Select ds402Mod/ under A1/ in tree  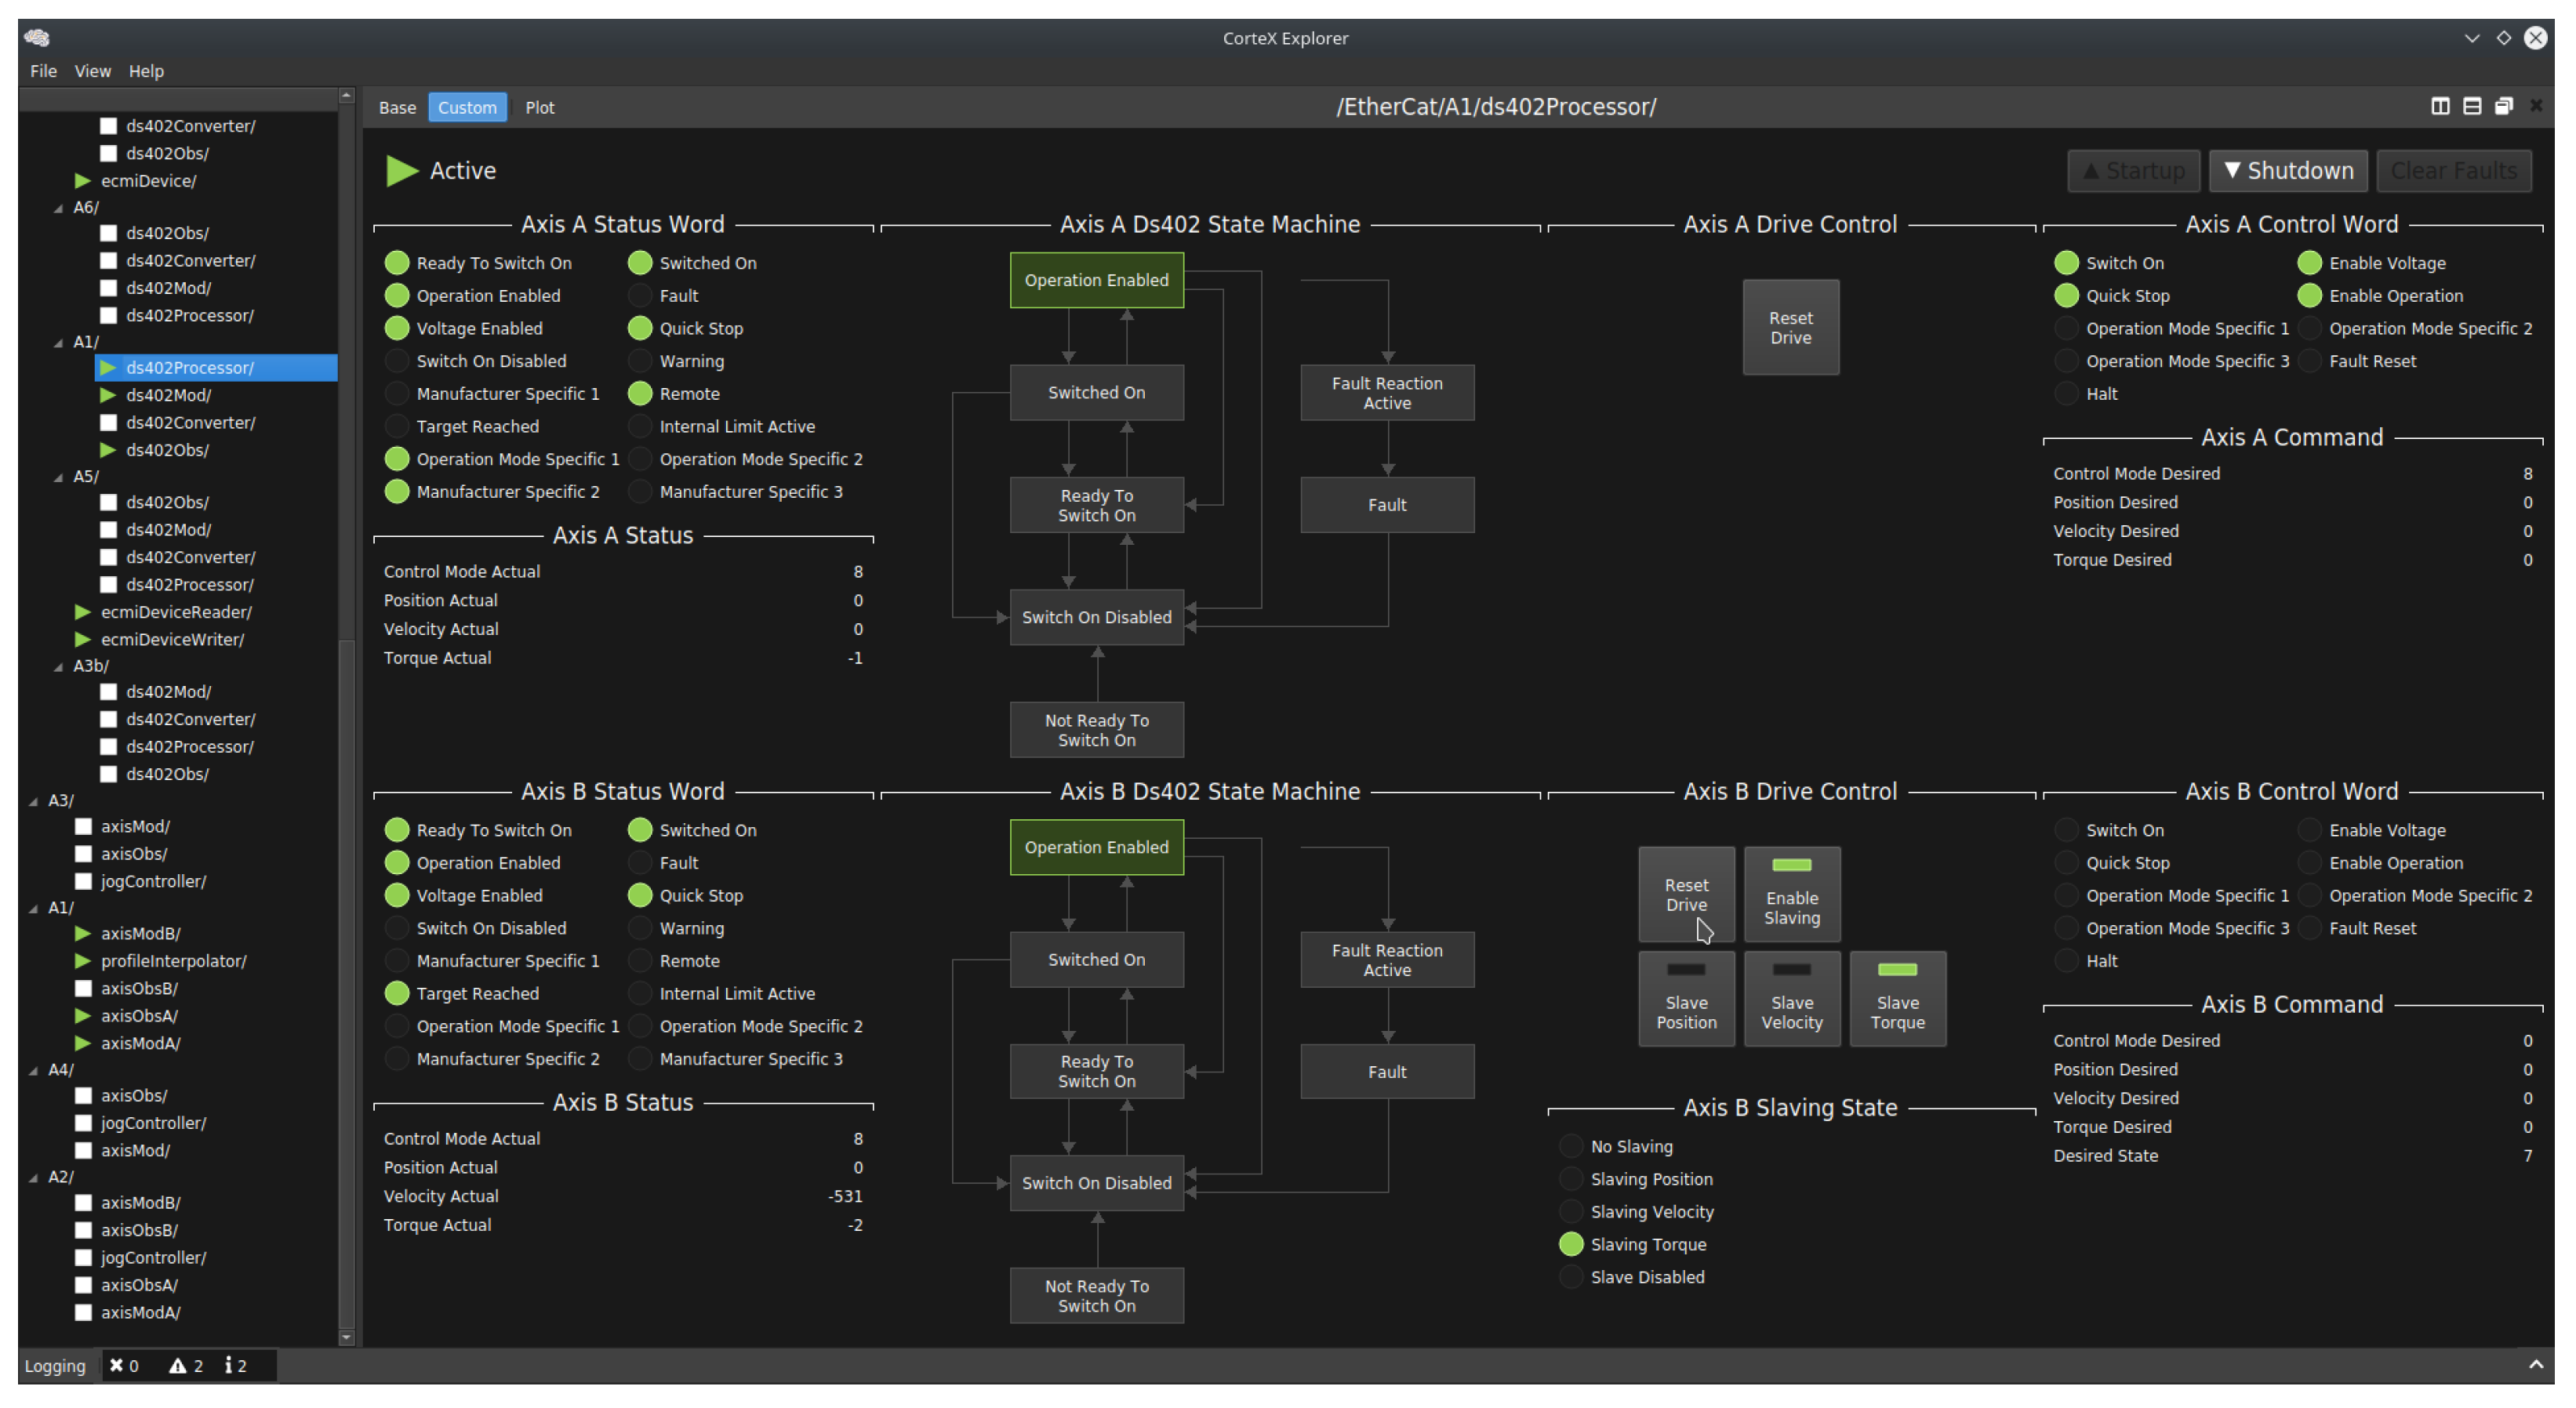(168, 395)
